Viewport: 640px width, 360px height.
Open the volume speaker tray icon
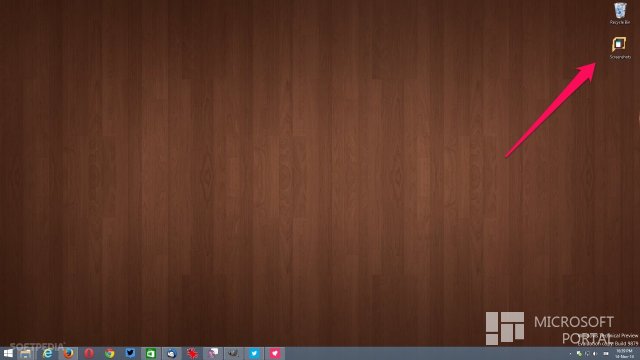(x=595, y=353)
